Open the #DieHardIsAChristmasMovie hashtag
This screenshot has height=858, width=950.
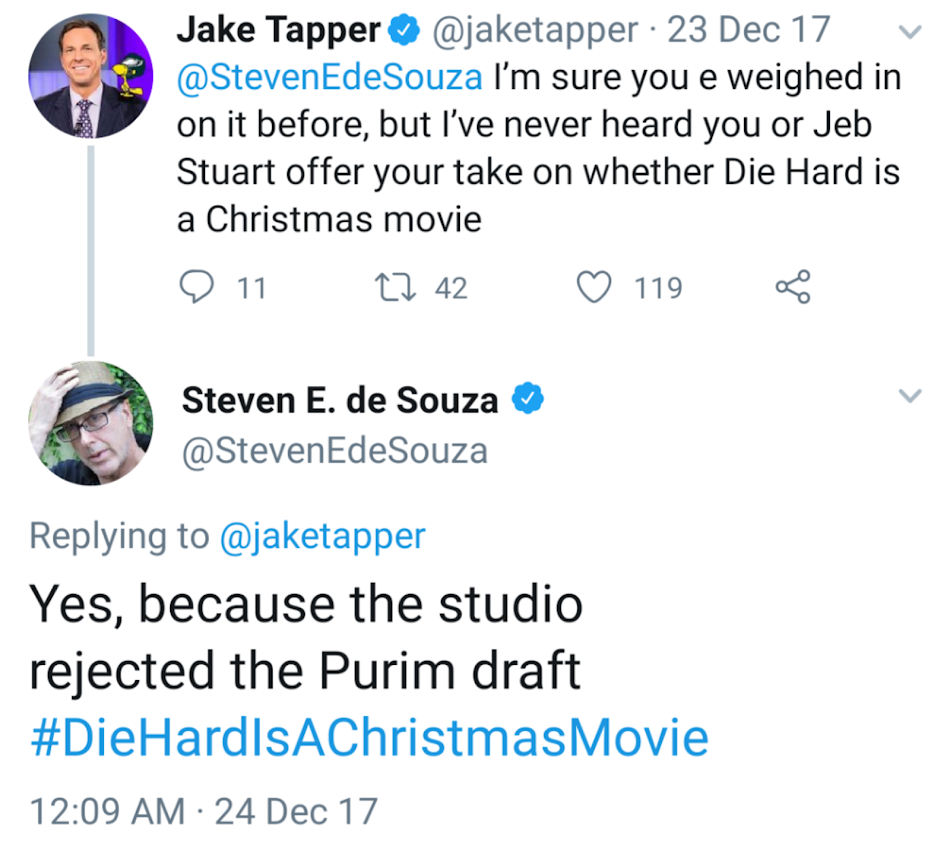368,739
